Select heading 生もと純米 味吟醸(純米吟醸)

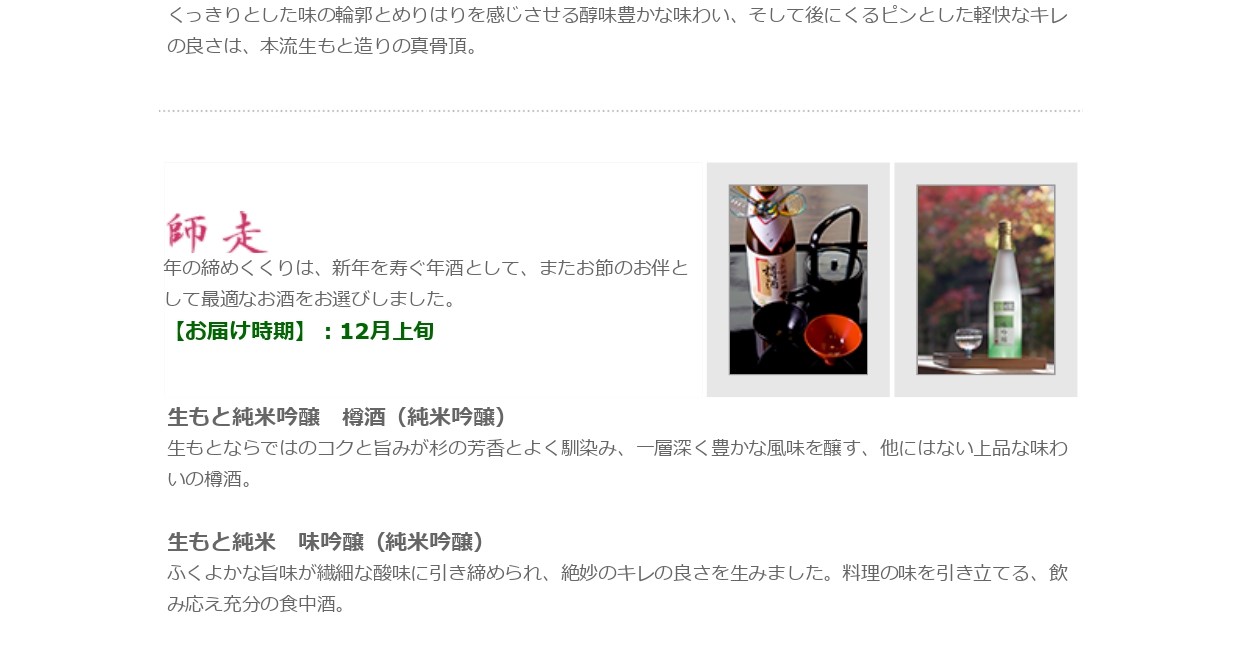pos(326,542)
